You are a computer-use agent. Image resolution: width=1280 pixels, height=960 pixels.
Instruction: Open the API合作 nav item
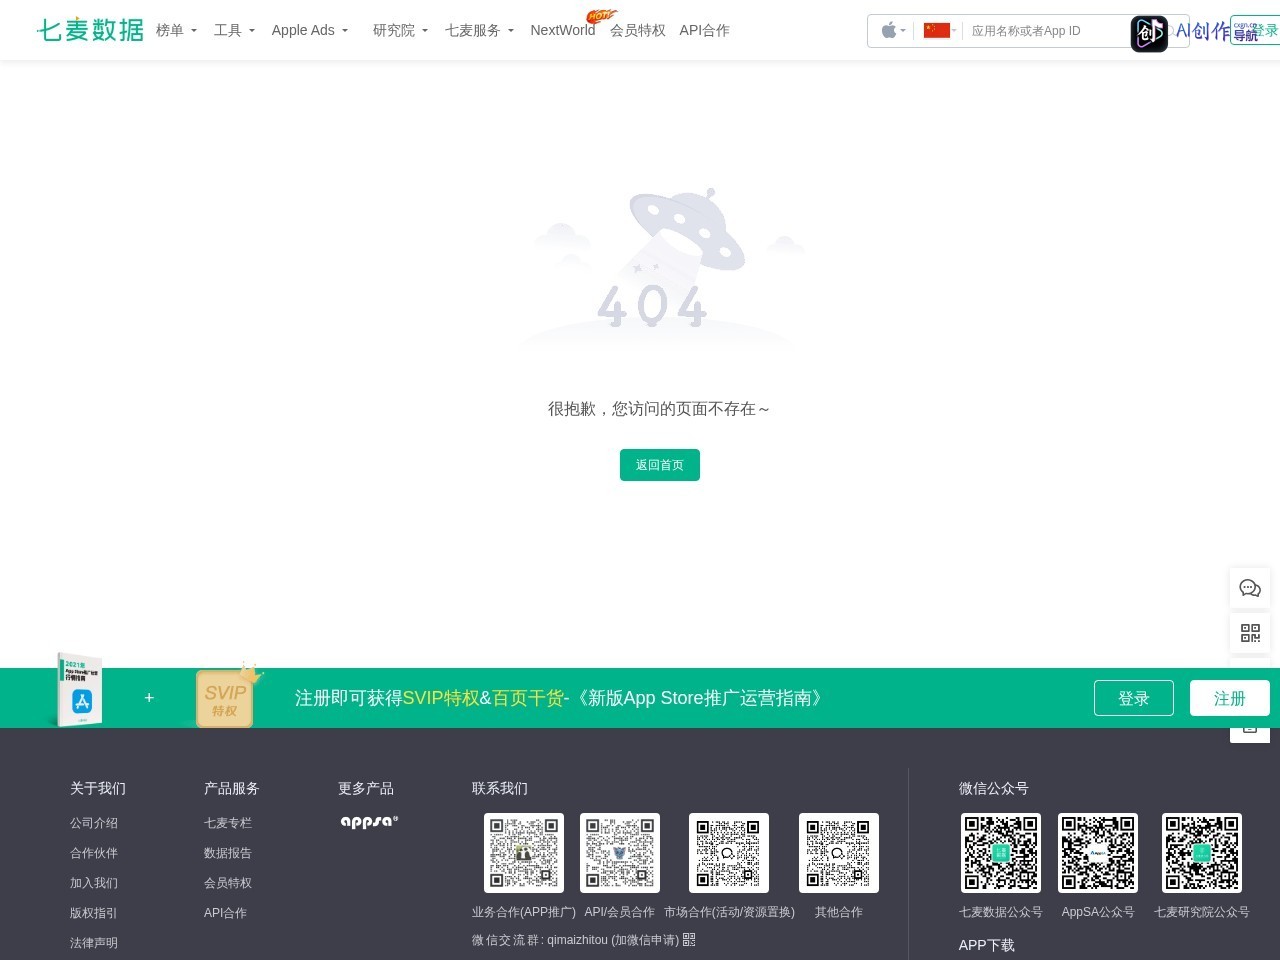(704, 30)
